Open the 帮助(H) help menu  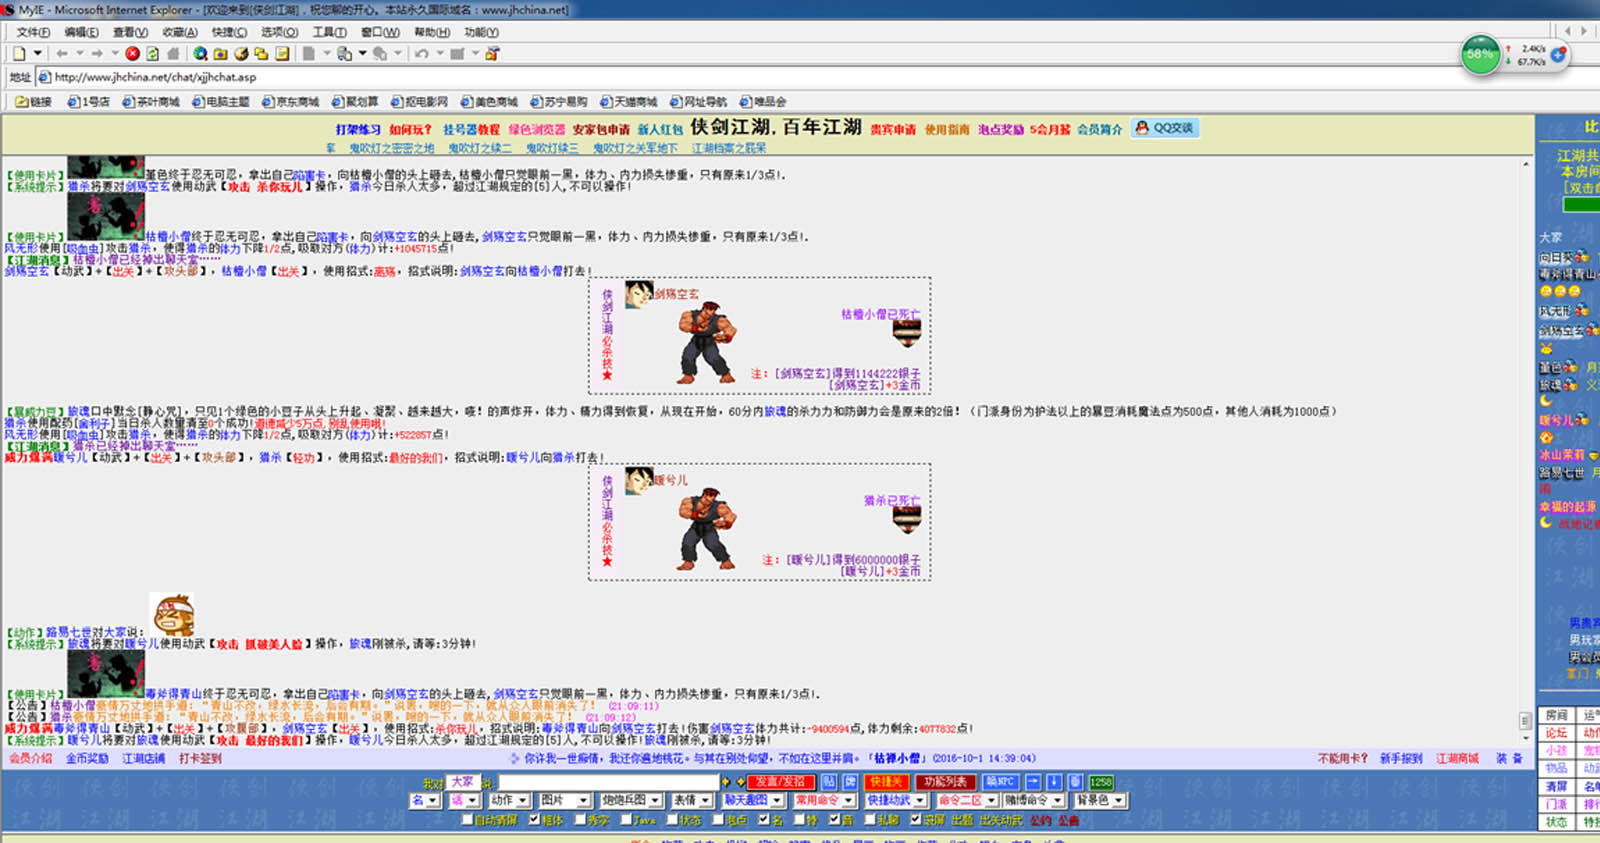(x=432, y=33)
